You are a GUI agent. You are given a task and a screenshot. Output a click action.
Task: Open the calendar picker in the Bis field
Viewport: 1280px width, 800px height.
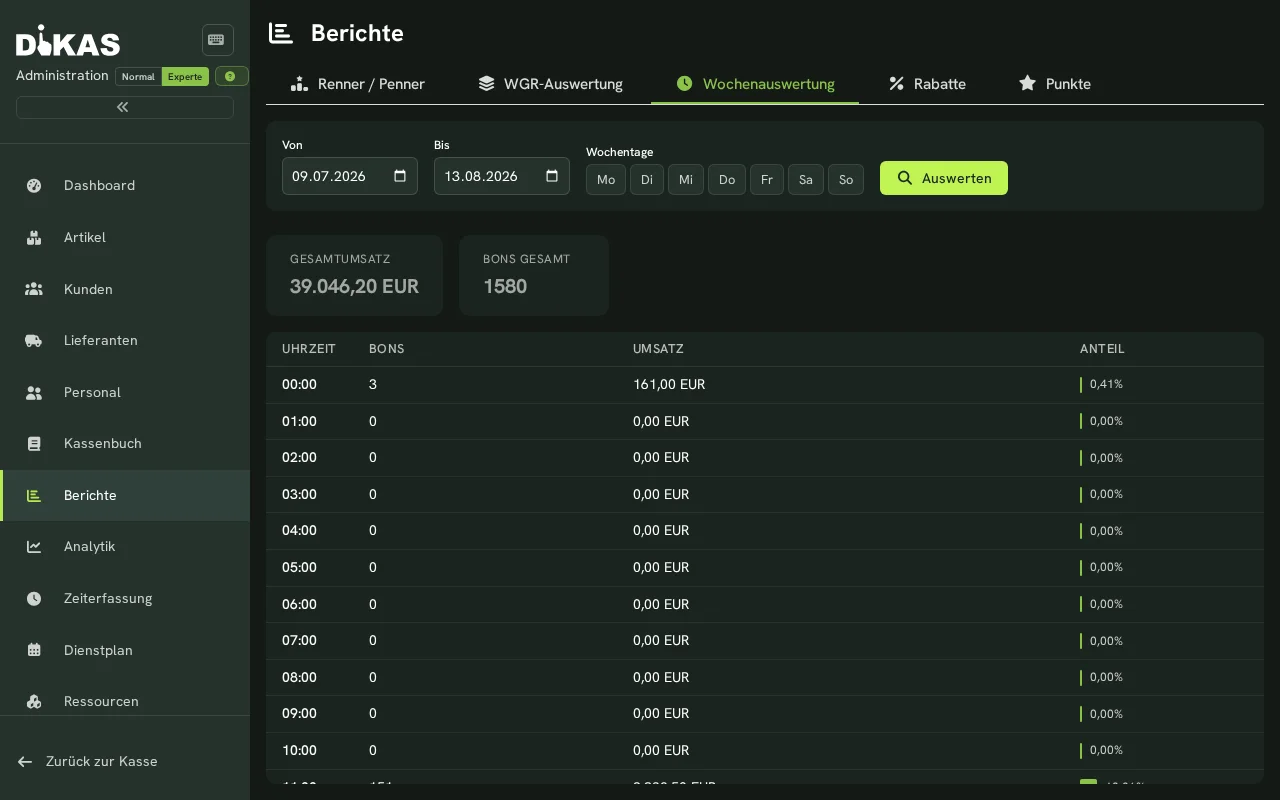(552, 176)
